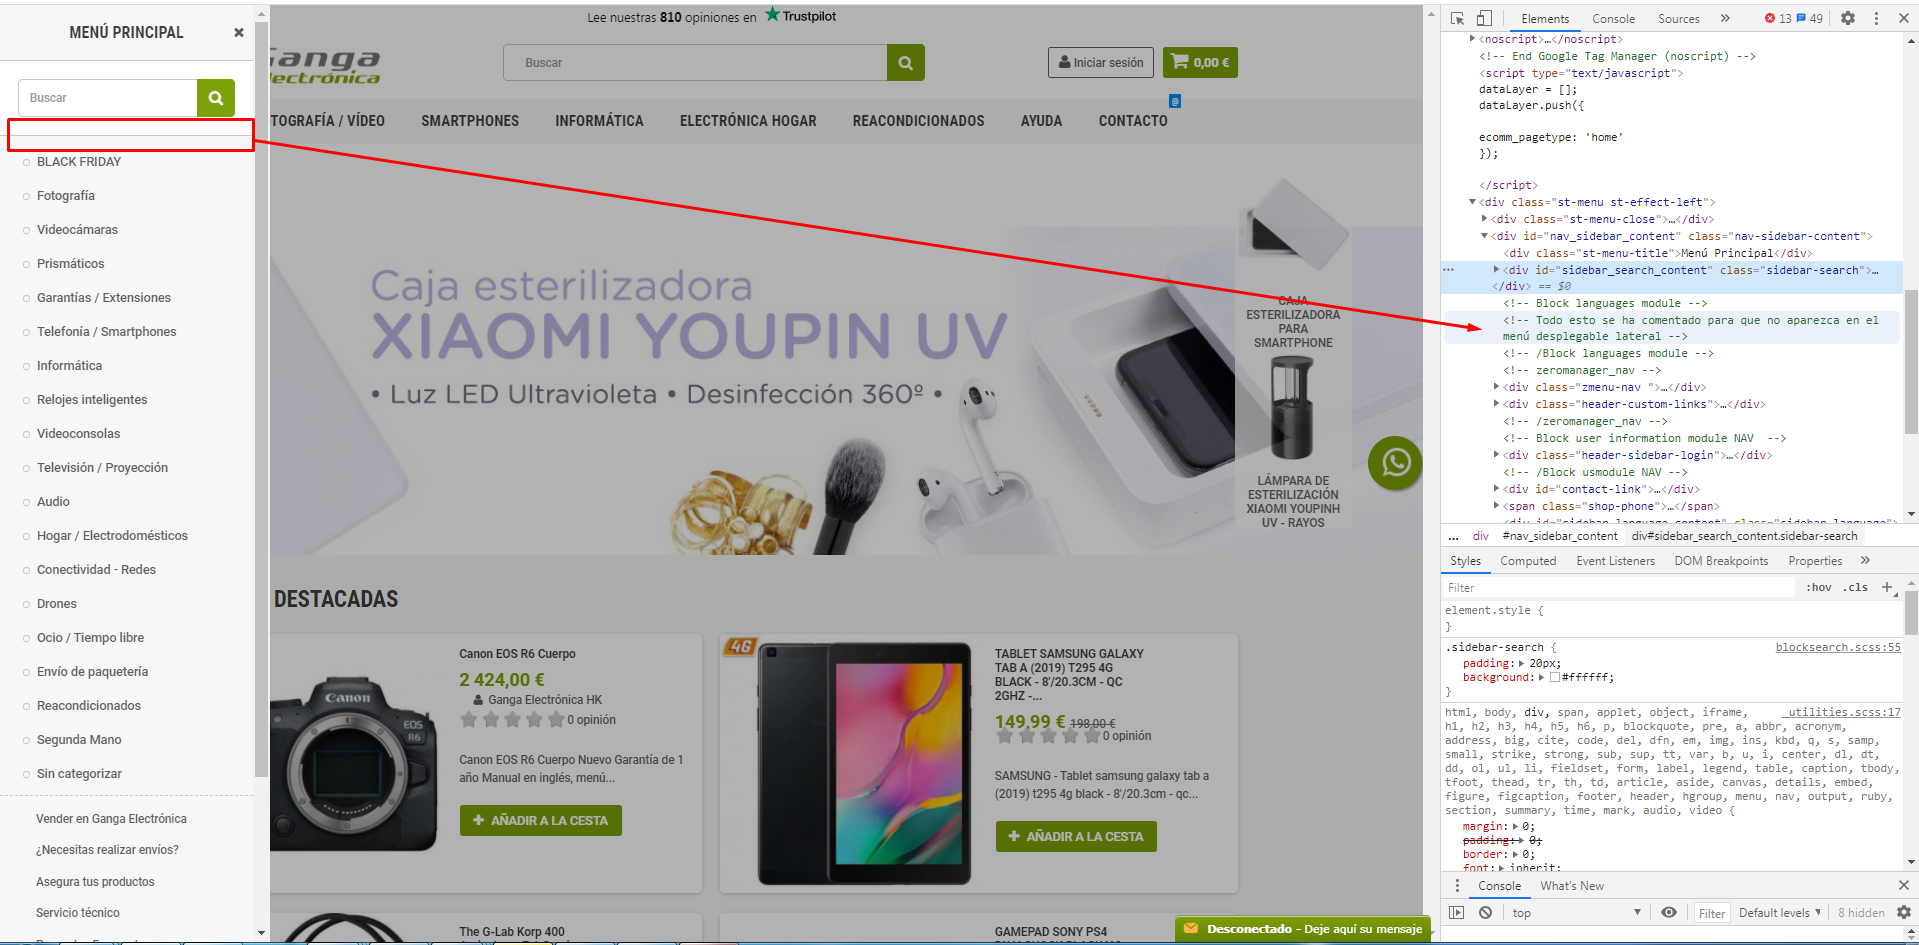This screenshot has width=1919, height=945.
Task: Toggle the .cls classes button
Action: [x=1857, y=588]
